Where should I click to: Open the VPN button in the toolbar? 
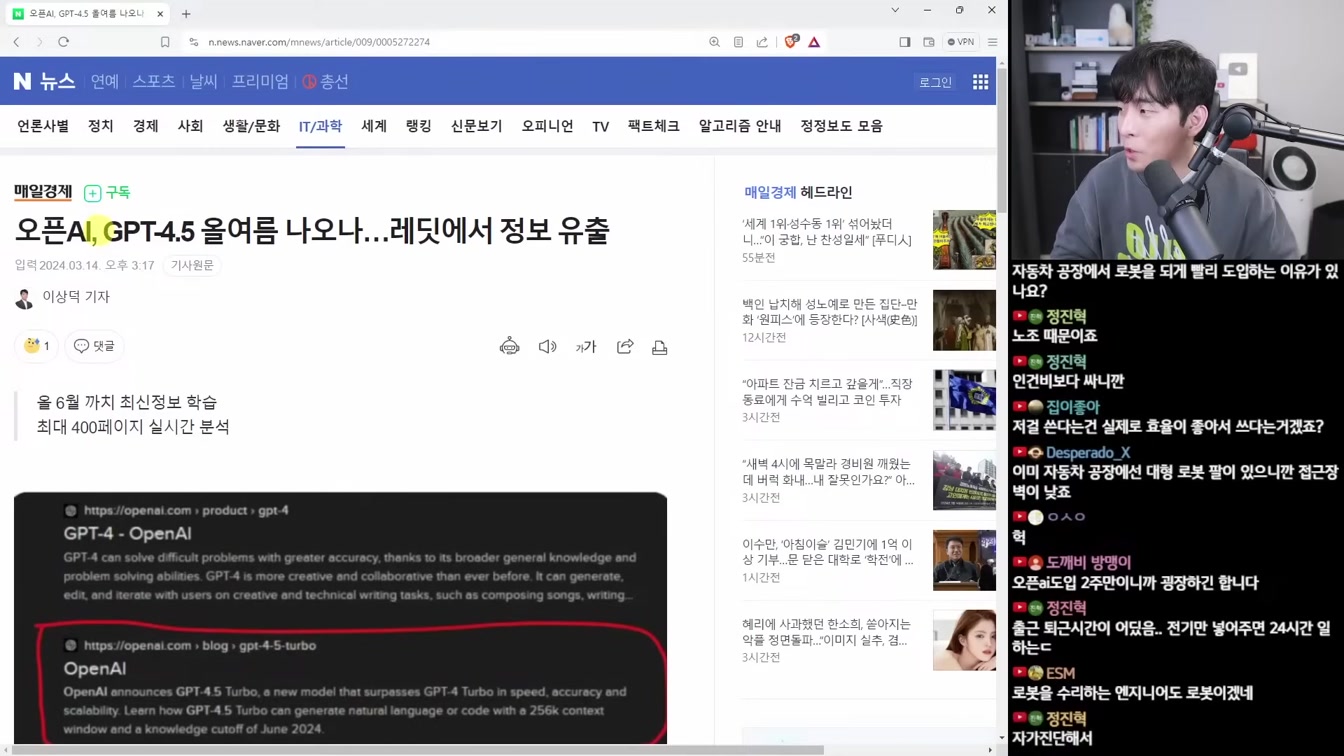click(961, 42)
